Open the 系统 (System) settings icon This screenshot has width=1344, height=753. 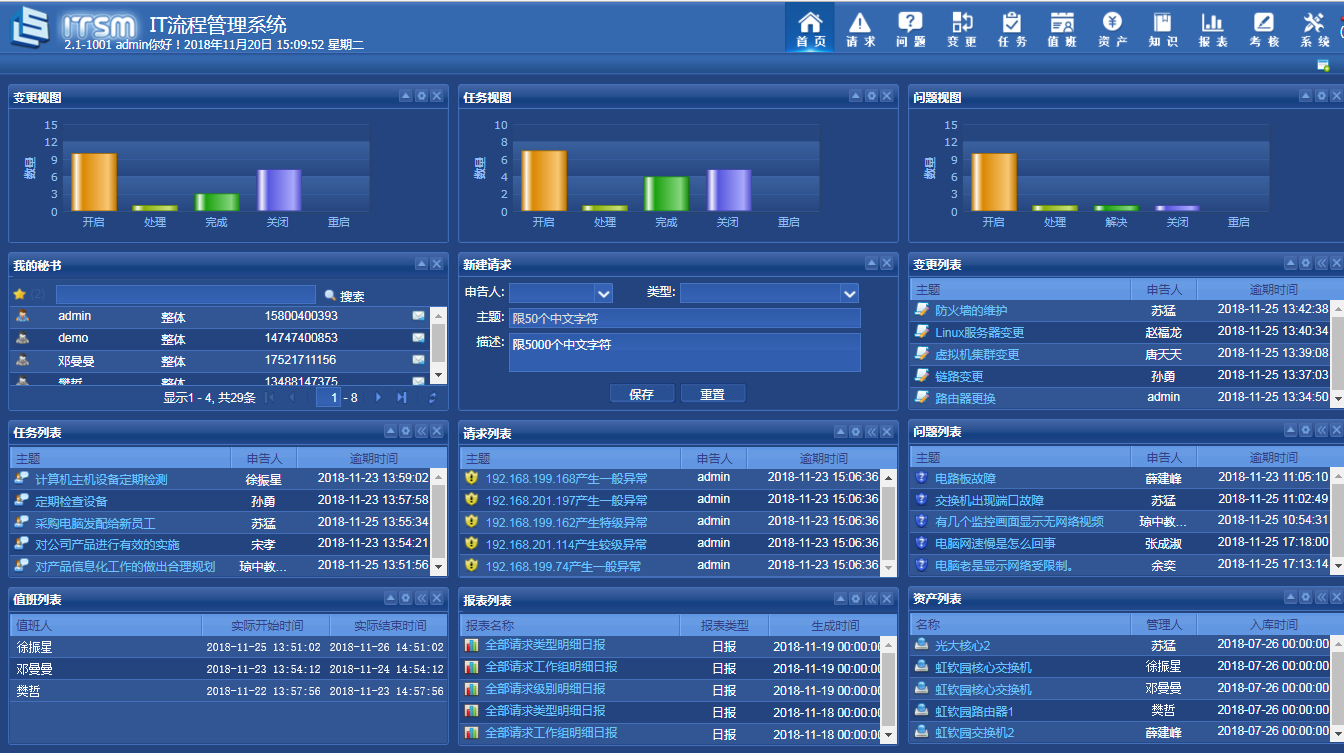[1314, 29]
